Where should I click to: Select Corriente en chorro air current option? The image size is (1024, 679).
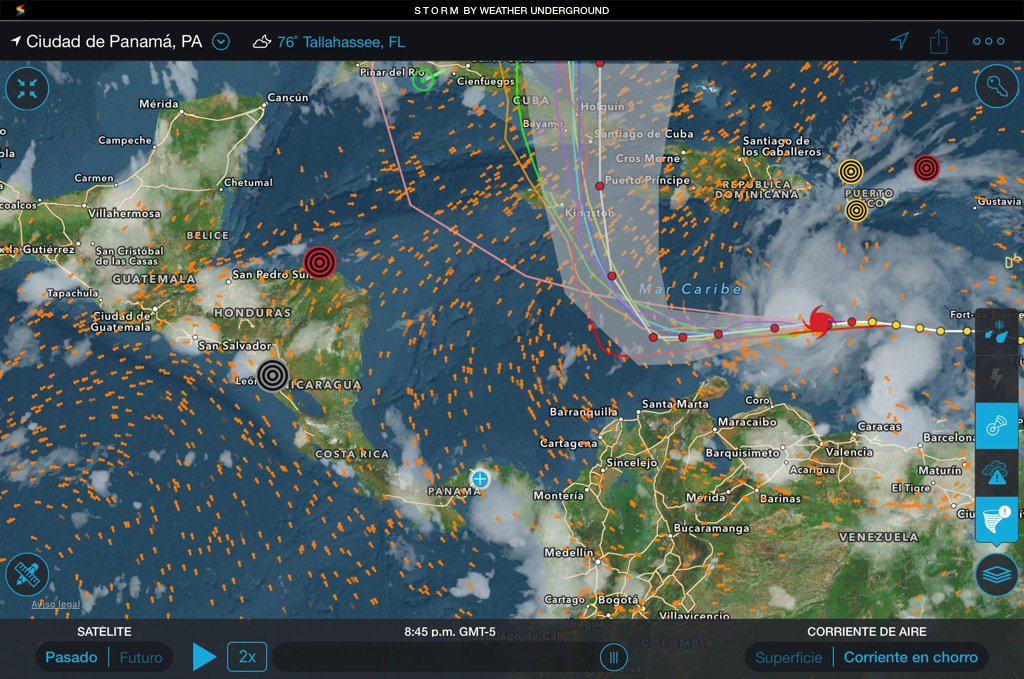coord(910,657)
